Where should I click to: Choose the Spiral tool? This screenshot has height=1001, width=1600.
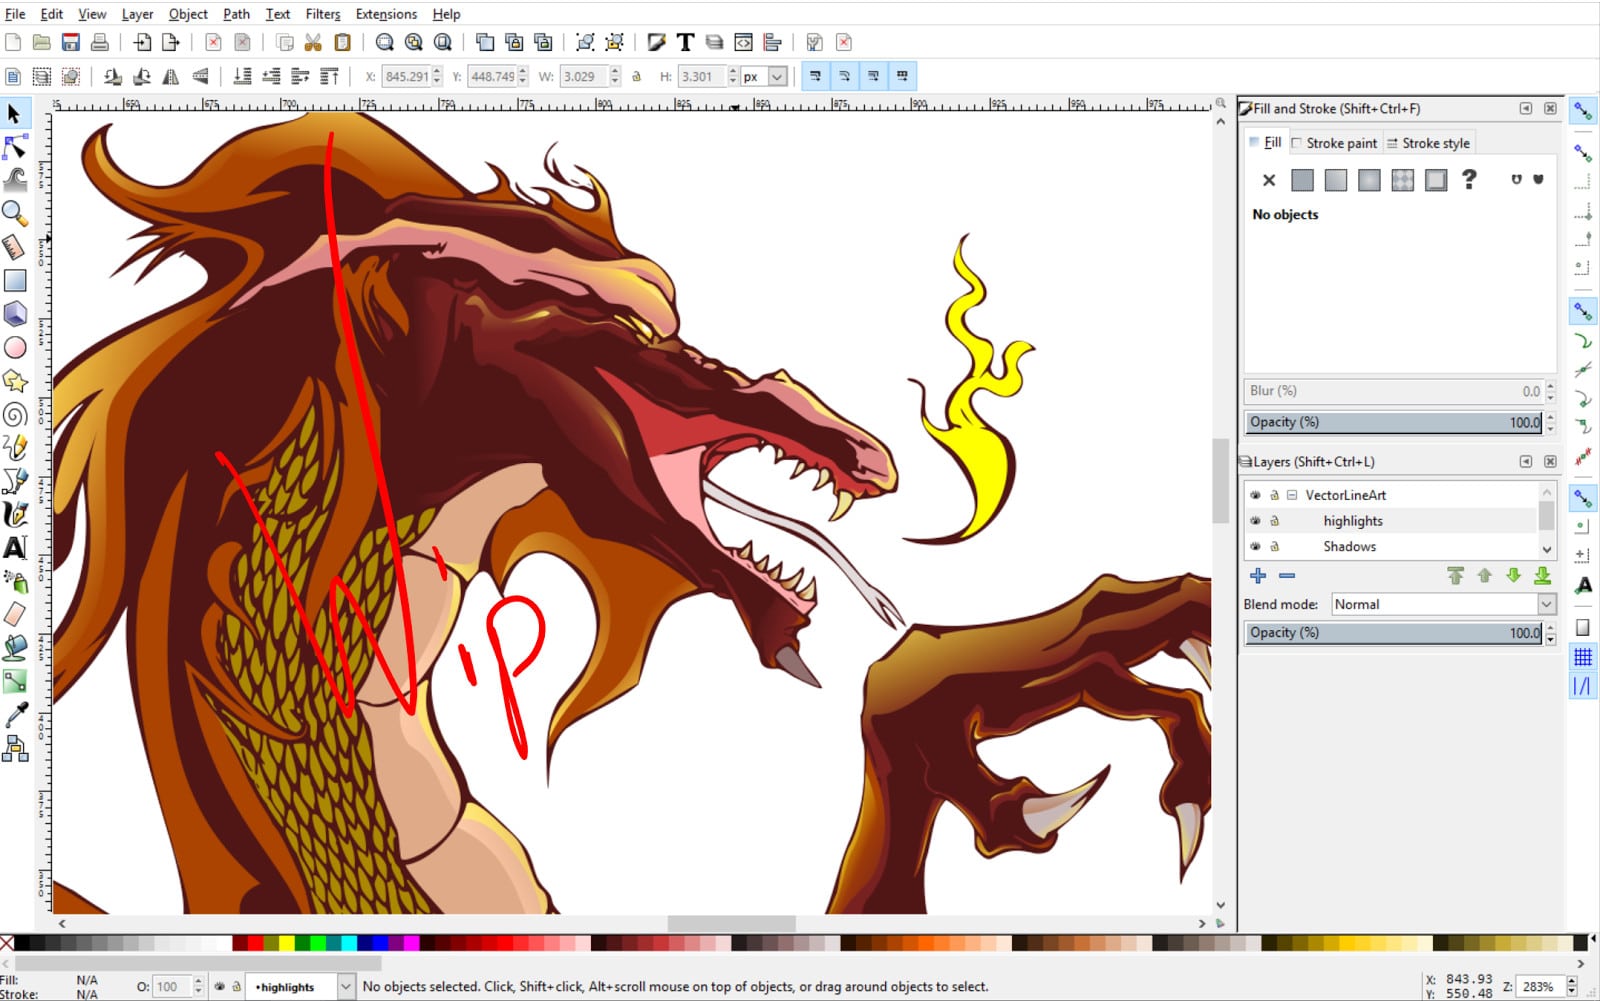click(x=16, y=414)
